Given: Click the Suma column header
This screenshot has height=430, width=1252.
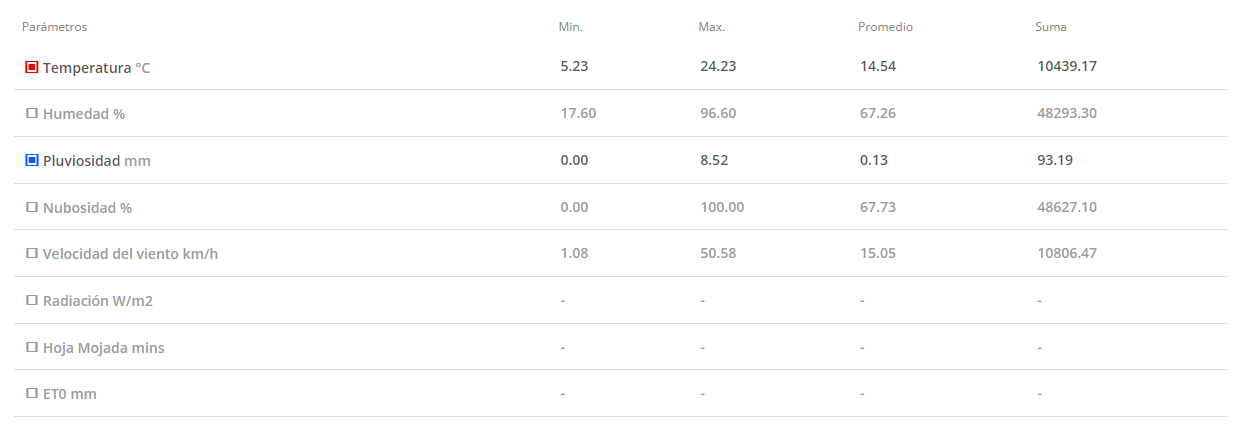Looking at the screenshot, I should coord(1051,27).
